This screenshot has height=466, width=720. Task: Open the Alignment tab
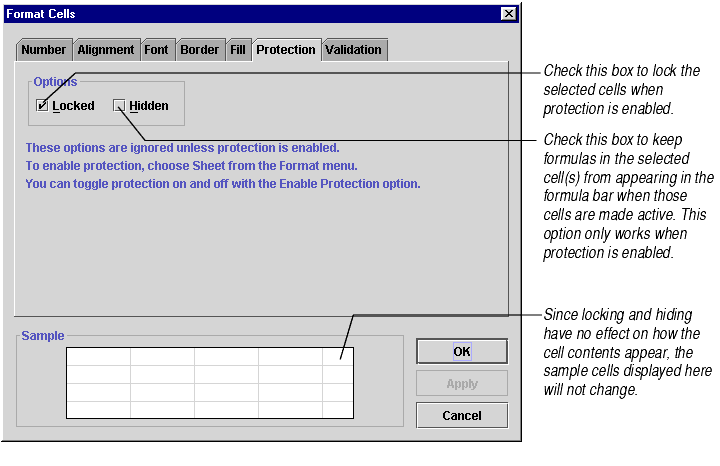point(105,50)
